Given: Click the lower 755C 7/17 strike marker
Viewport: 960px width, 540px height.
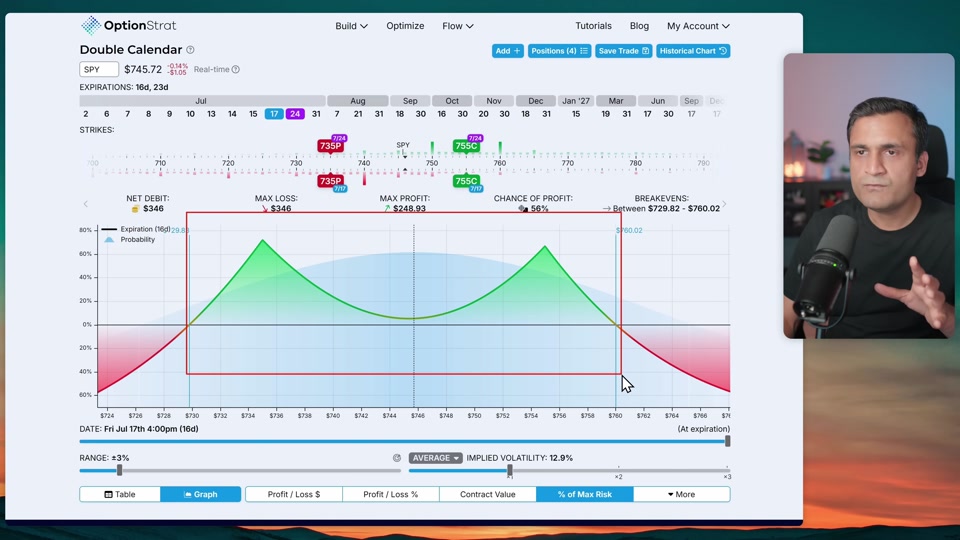Looking at the screenshot, I should click(466, 181).
